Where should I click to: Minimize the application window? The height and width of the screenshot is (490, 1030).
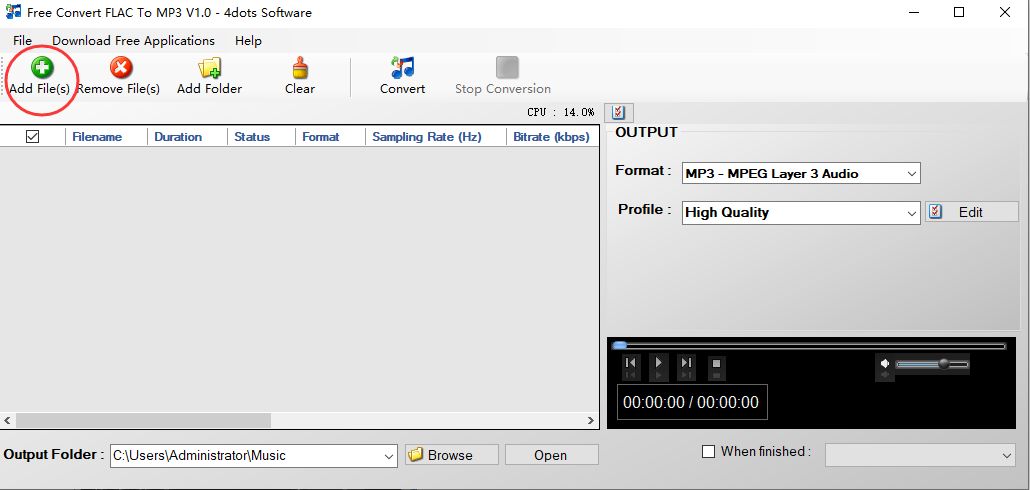click(912, 12)
